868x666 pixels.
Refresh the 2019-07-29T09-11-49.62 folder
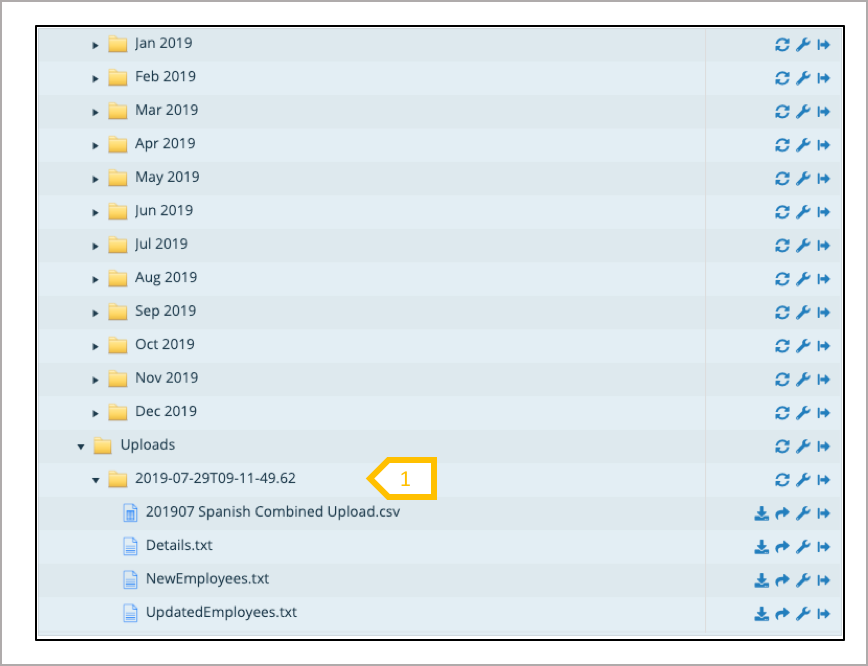point(782,480)
